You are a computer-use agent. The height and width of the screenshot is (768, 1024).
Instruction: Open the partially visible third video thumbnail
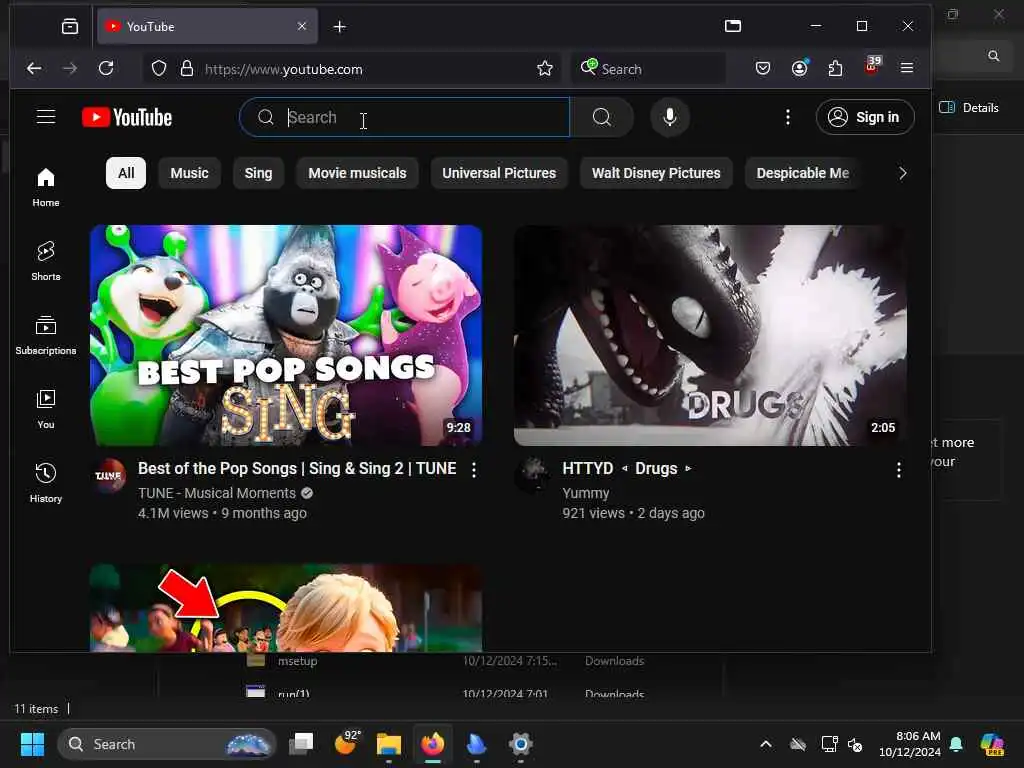point(286,608)
